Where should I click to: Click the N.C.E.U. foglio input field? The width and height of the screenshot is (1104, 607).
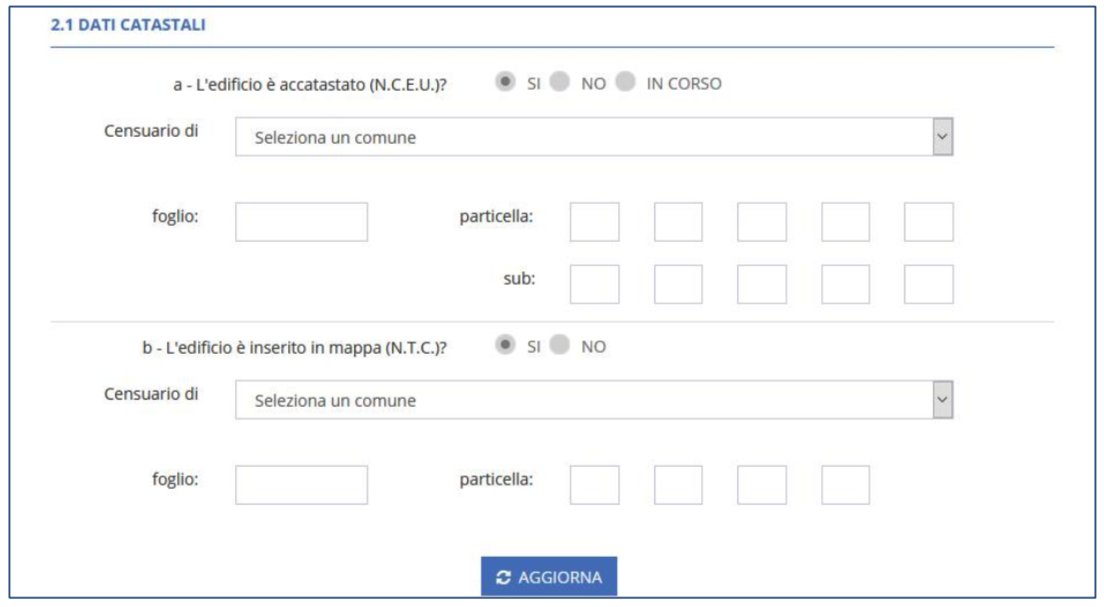[x=301, y=221]
